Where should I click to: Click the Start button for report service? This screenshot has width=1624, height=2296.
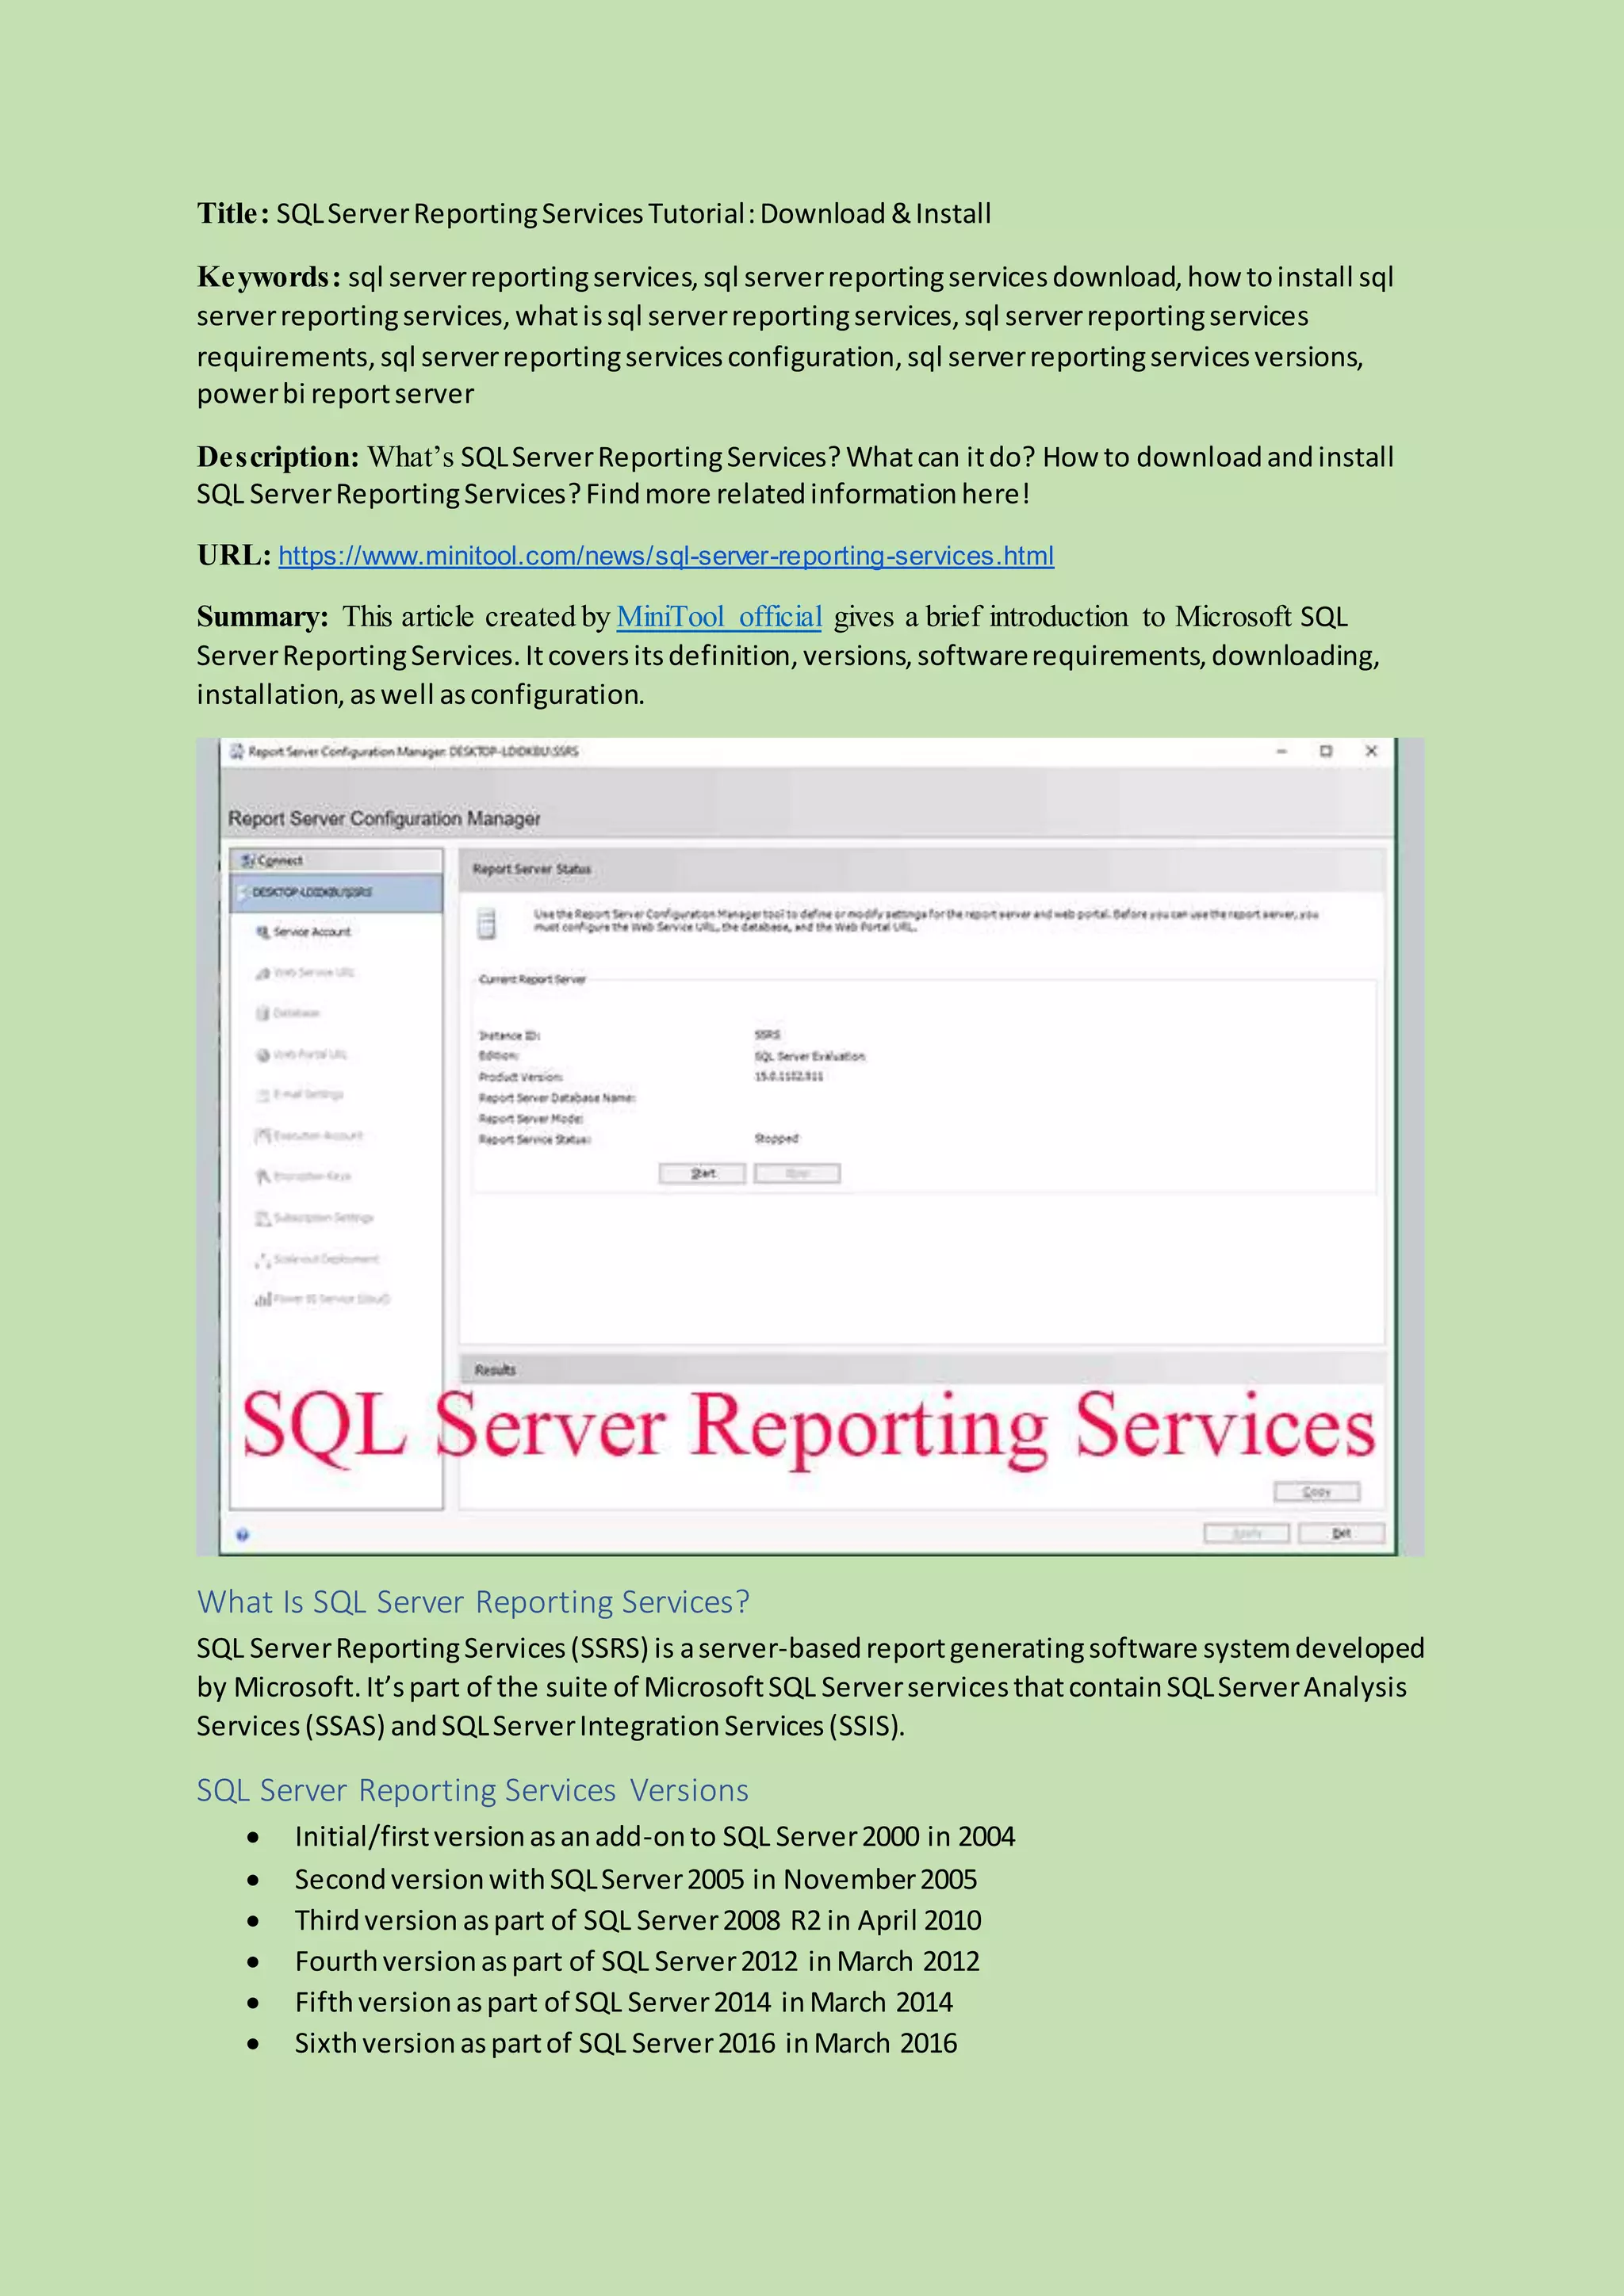pos(702,1173)
